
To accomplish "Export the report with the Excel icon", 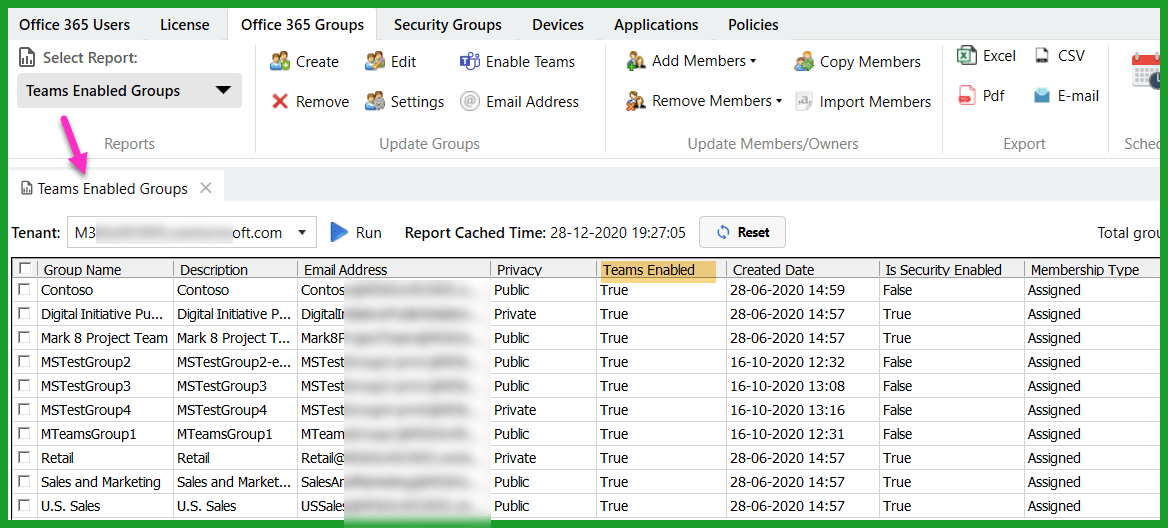I will (x=967, y=56).
